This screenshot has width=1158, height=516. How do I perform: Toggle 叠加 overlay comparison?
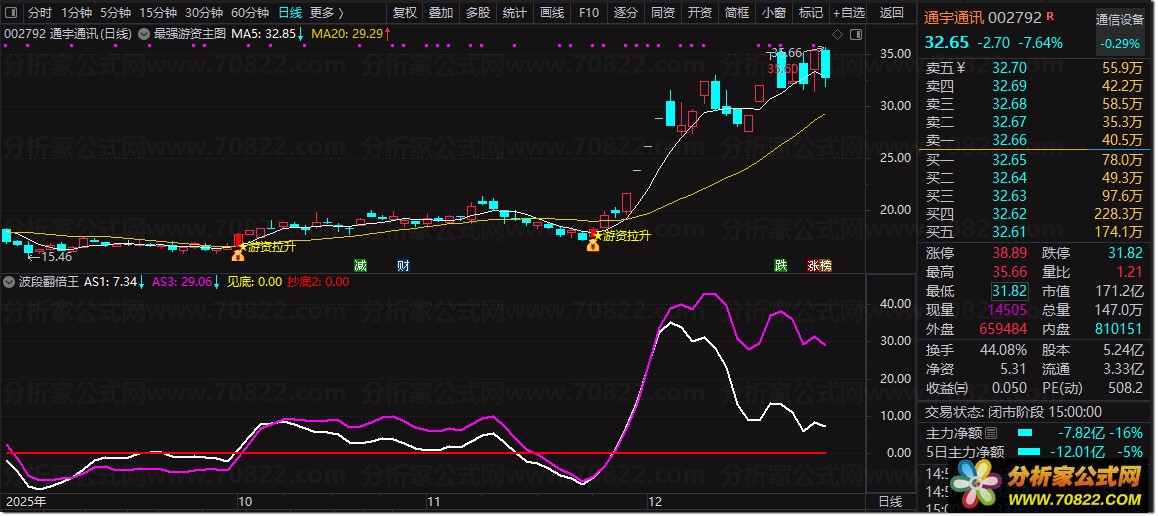click(441, 13)
